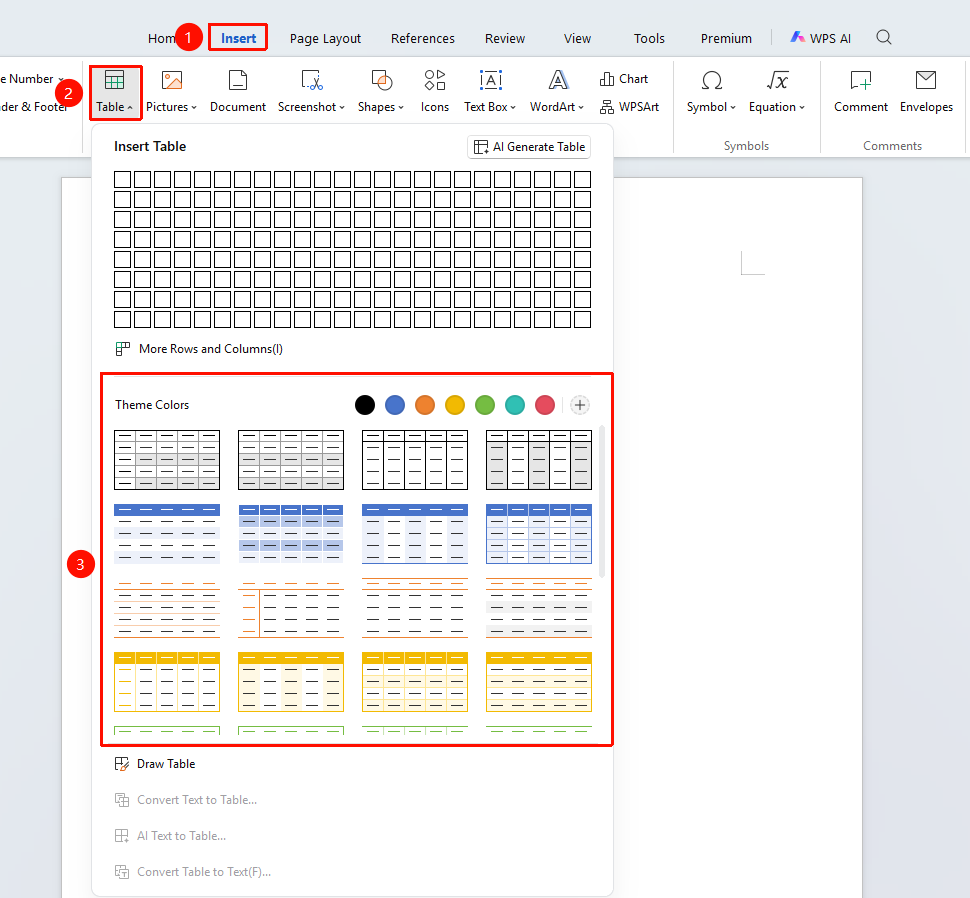
Task: Expand the WordArt dropdown arrow
Action: [x=581, y=108]
